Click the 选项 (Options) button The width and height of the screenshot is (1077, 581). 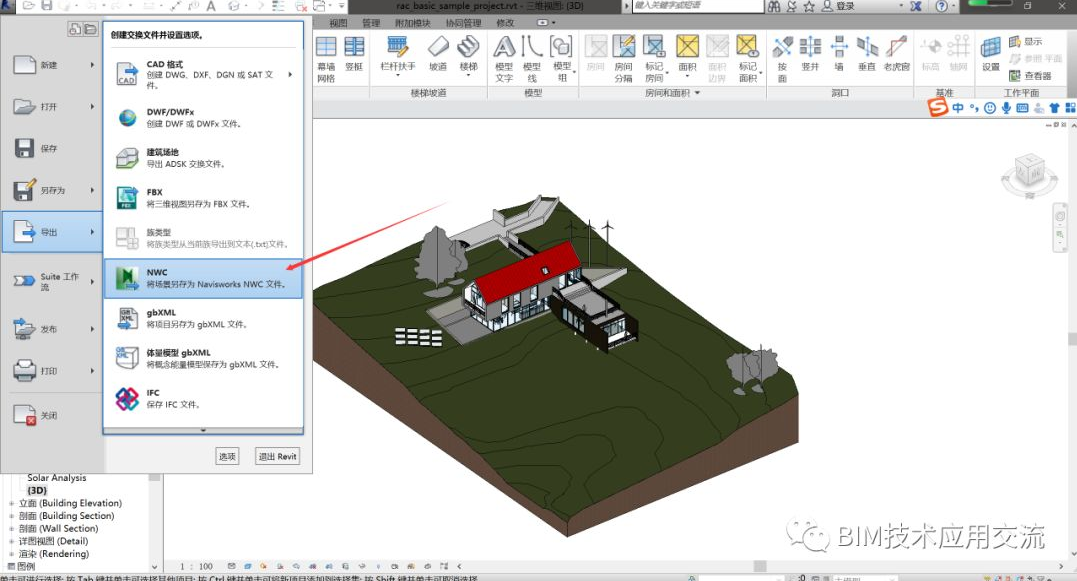pos(228,456)
